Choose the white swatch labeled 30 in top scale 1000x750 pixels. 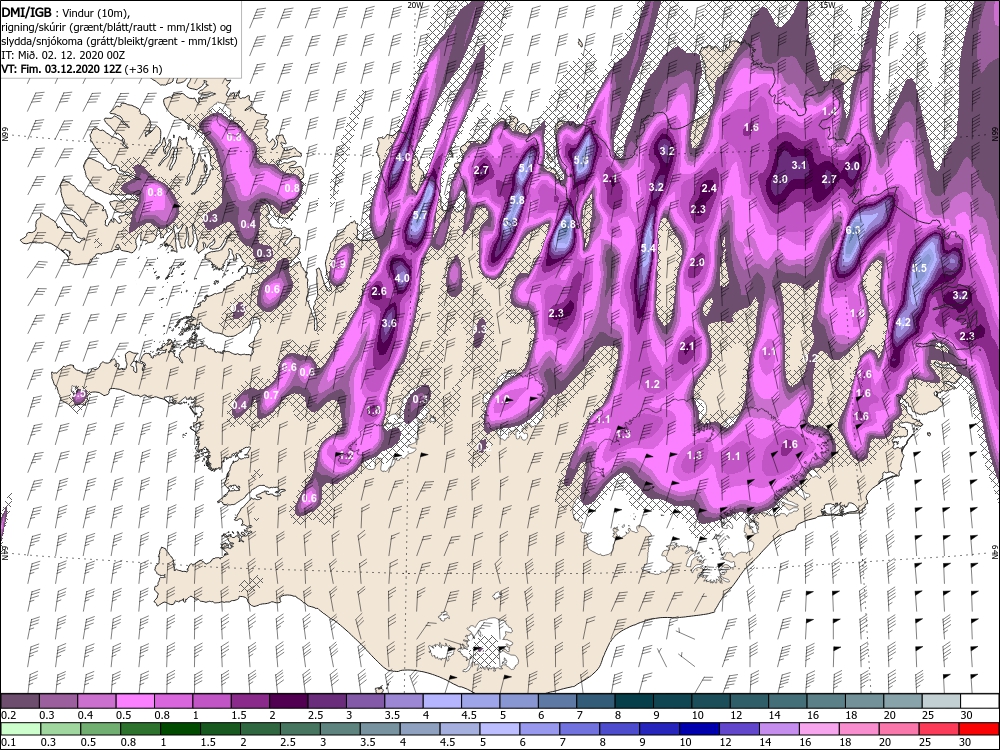coord(980,702)
